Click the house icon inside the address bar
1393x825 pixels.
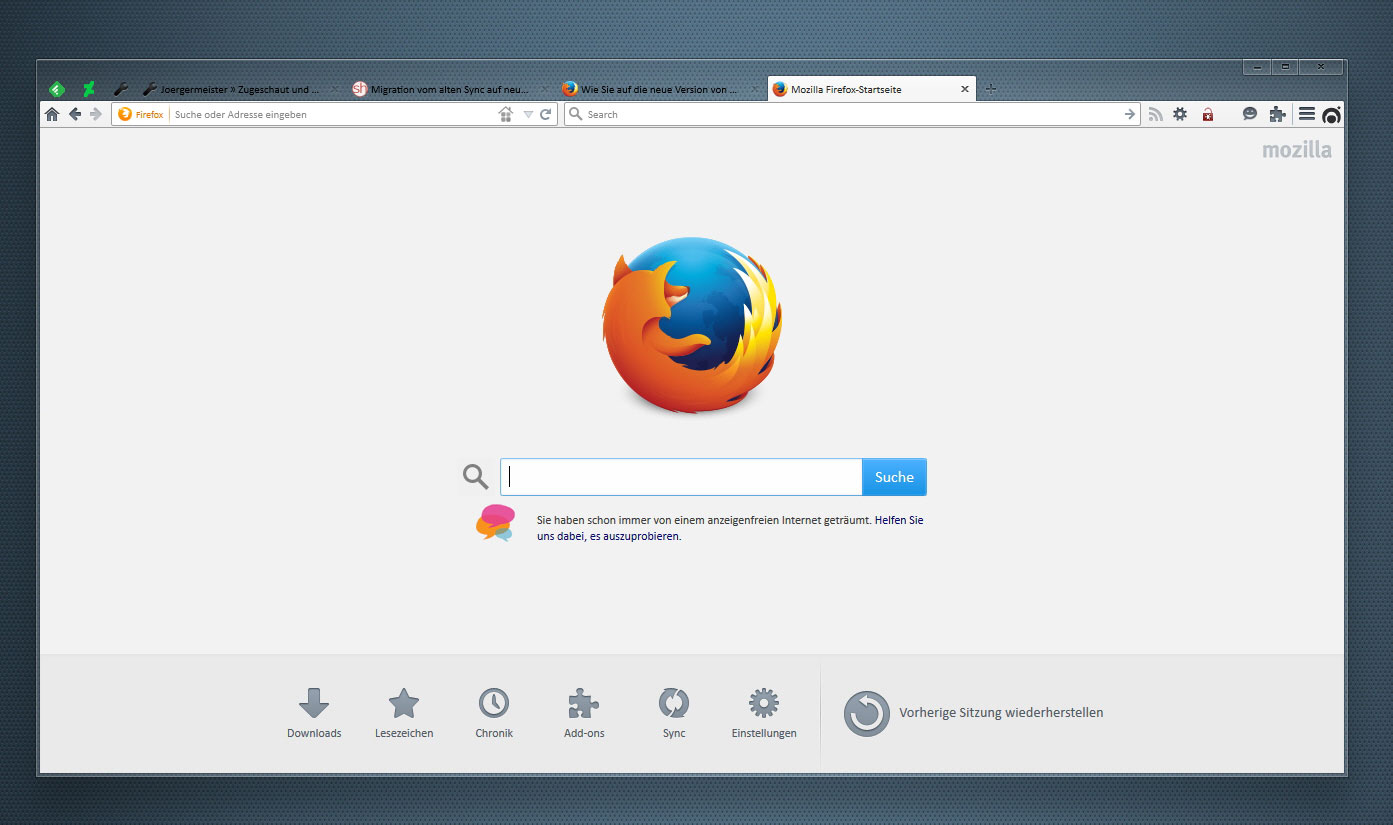coord(506,114)
